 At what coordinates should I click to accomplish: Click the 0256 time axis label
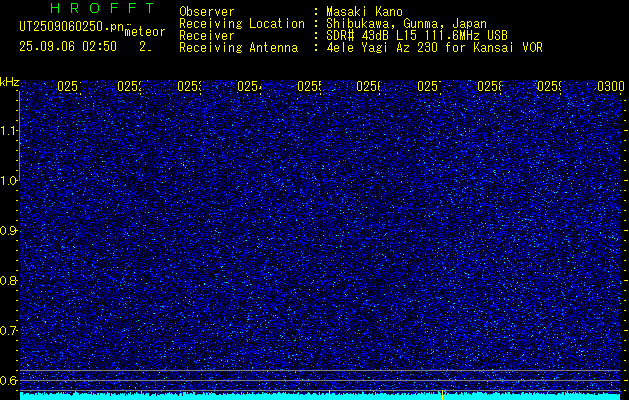coord(369,86)
